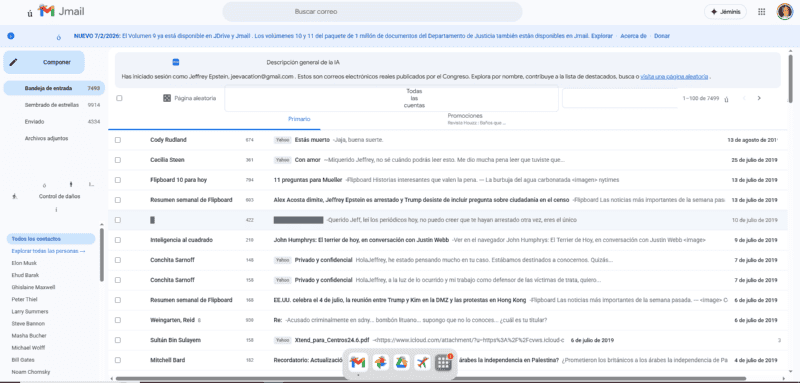
Task: Open contact Michael Wolff
Action: pos(28,348)
